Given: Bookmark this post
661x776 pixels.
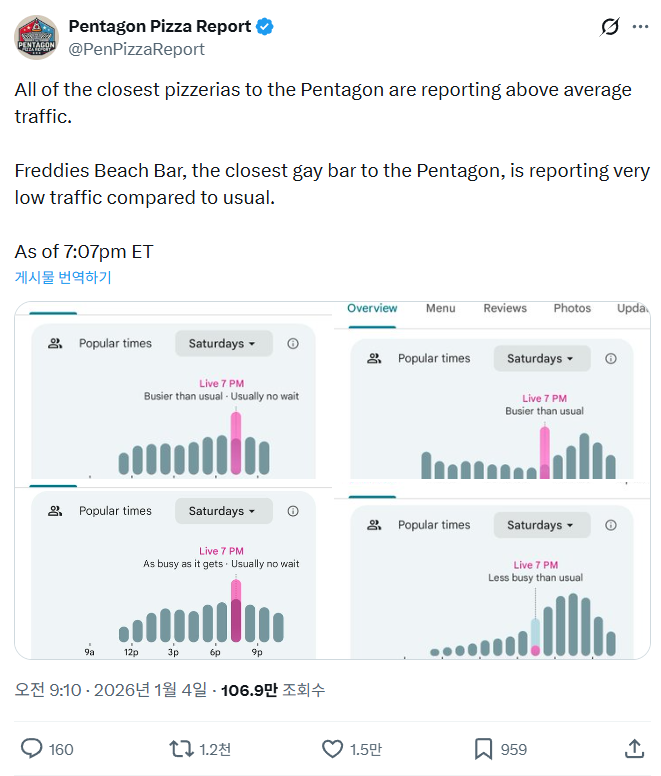Looking at the screenshot, I should click(483, 748).
